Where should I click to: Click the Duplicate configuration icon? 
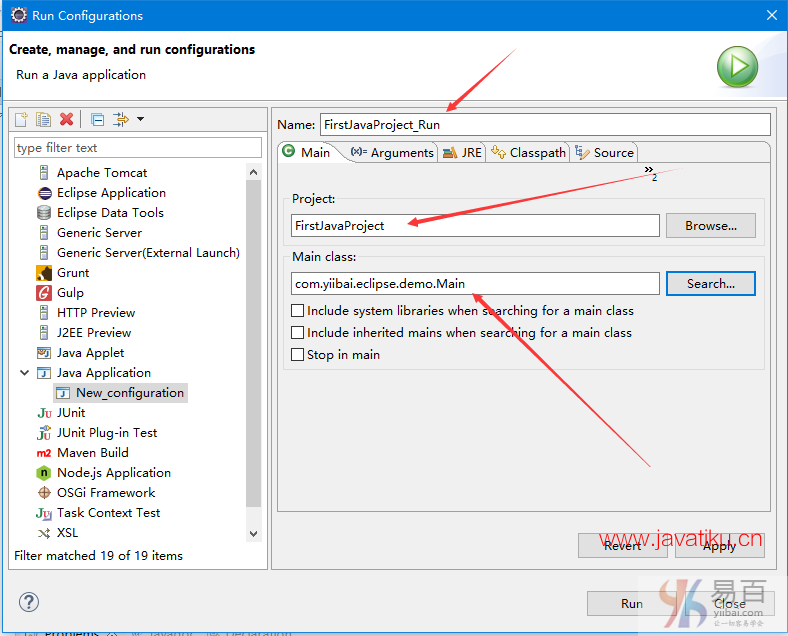(43, 120)
